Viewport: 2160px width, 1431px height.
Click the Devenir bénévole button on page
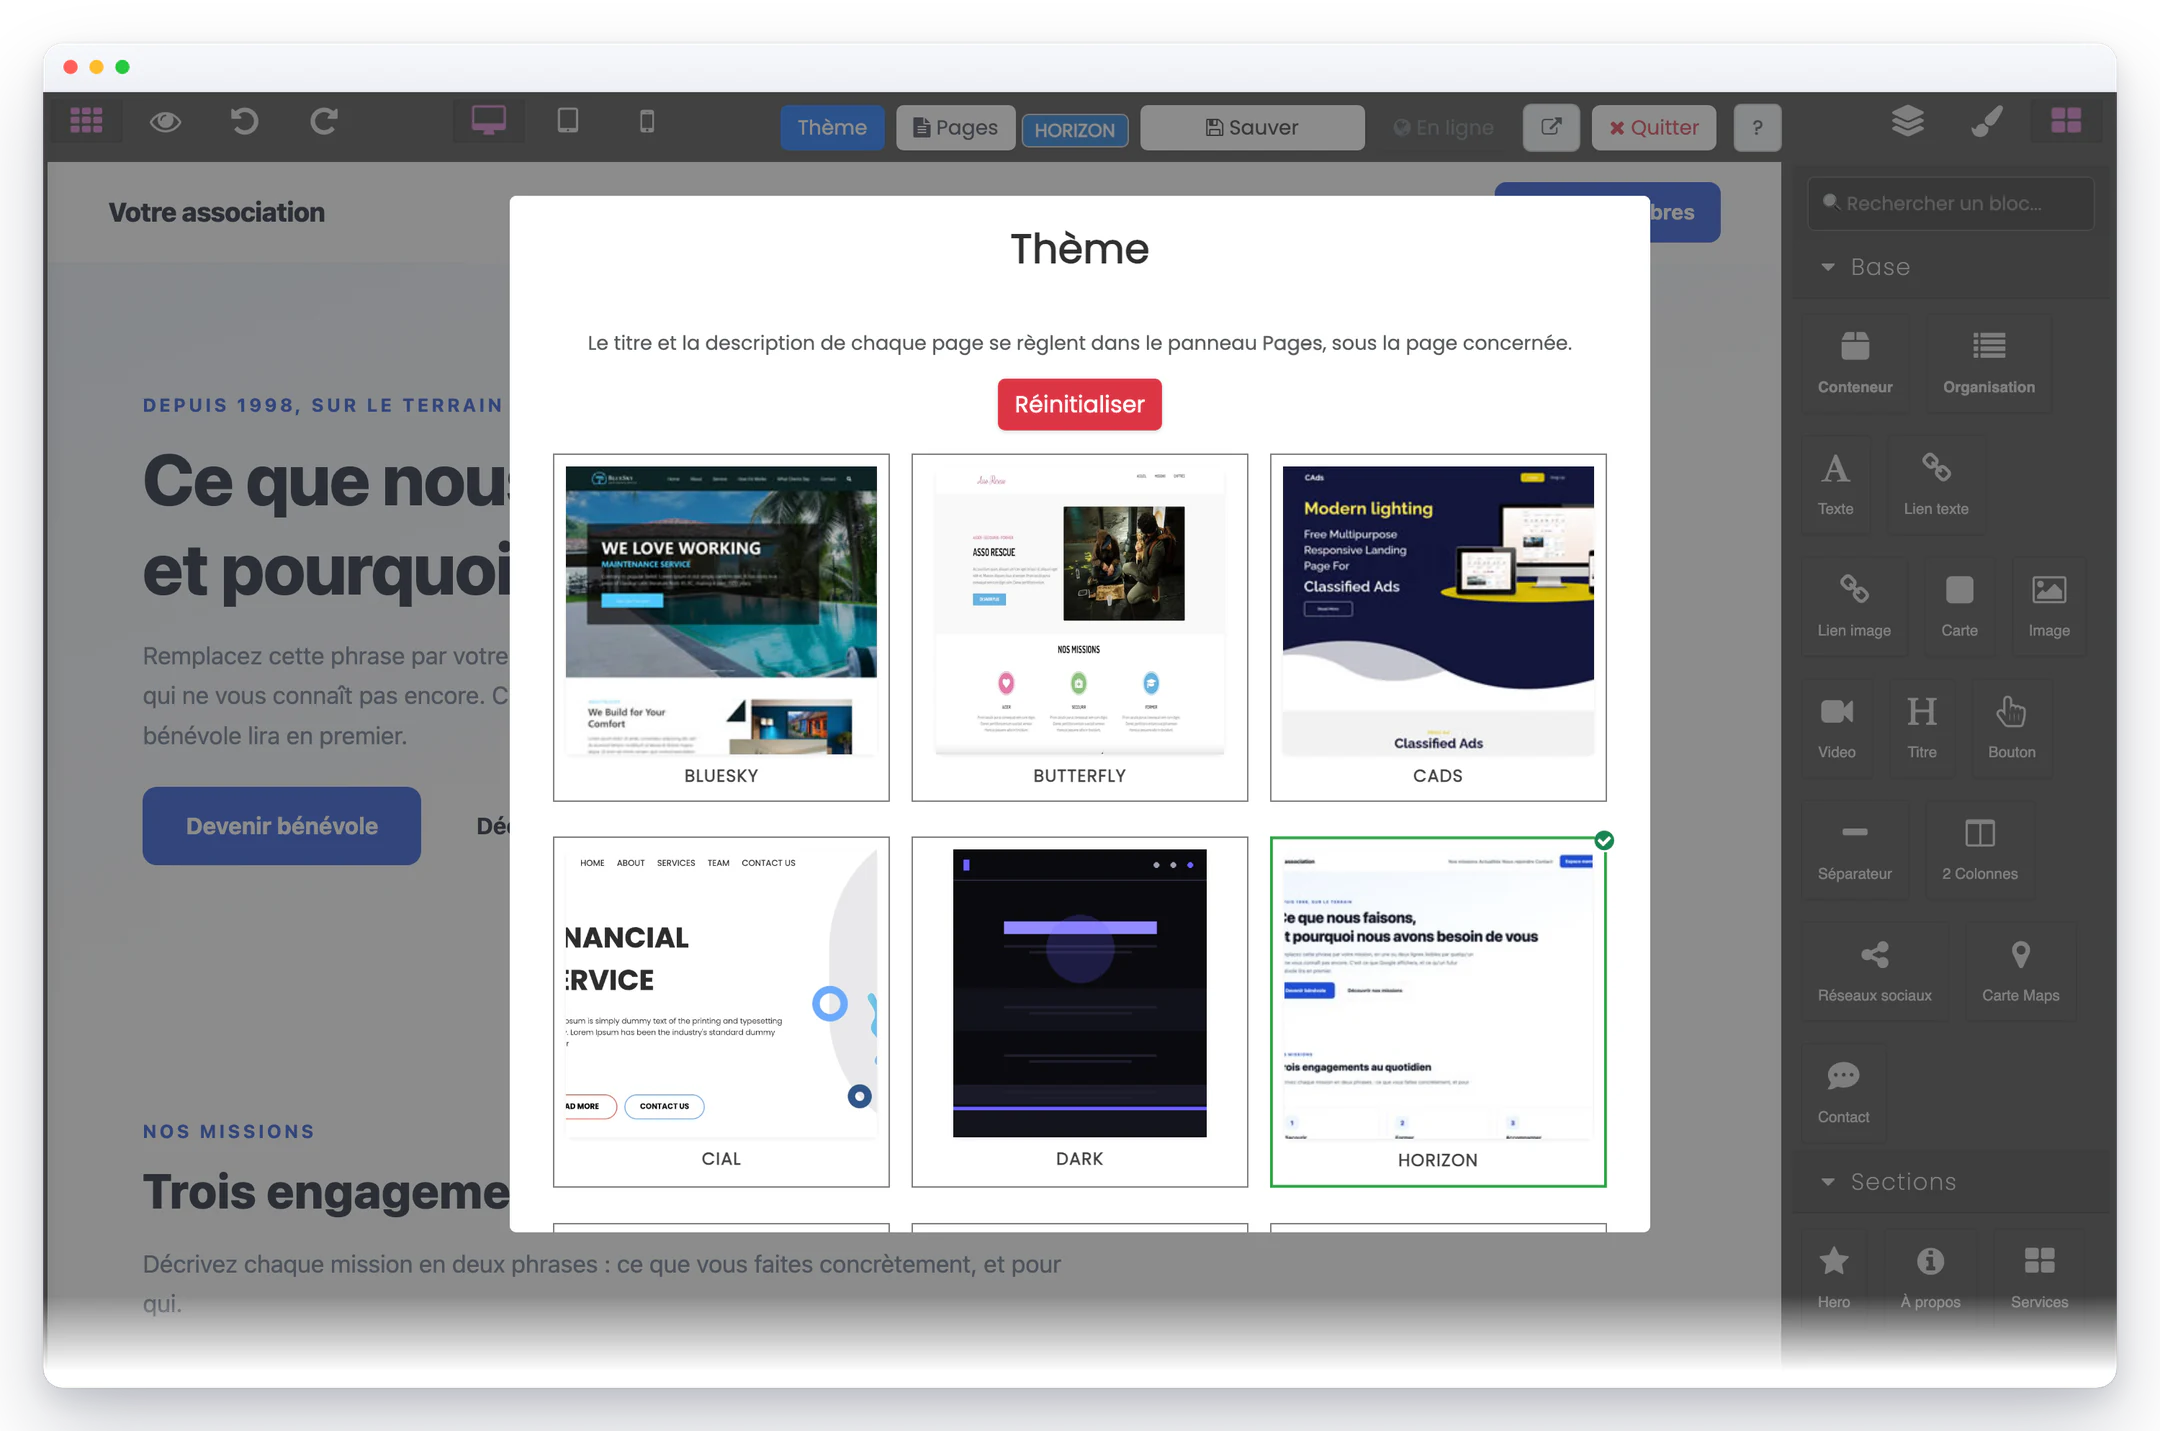click(281, 826)
